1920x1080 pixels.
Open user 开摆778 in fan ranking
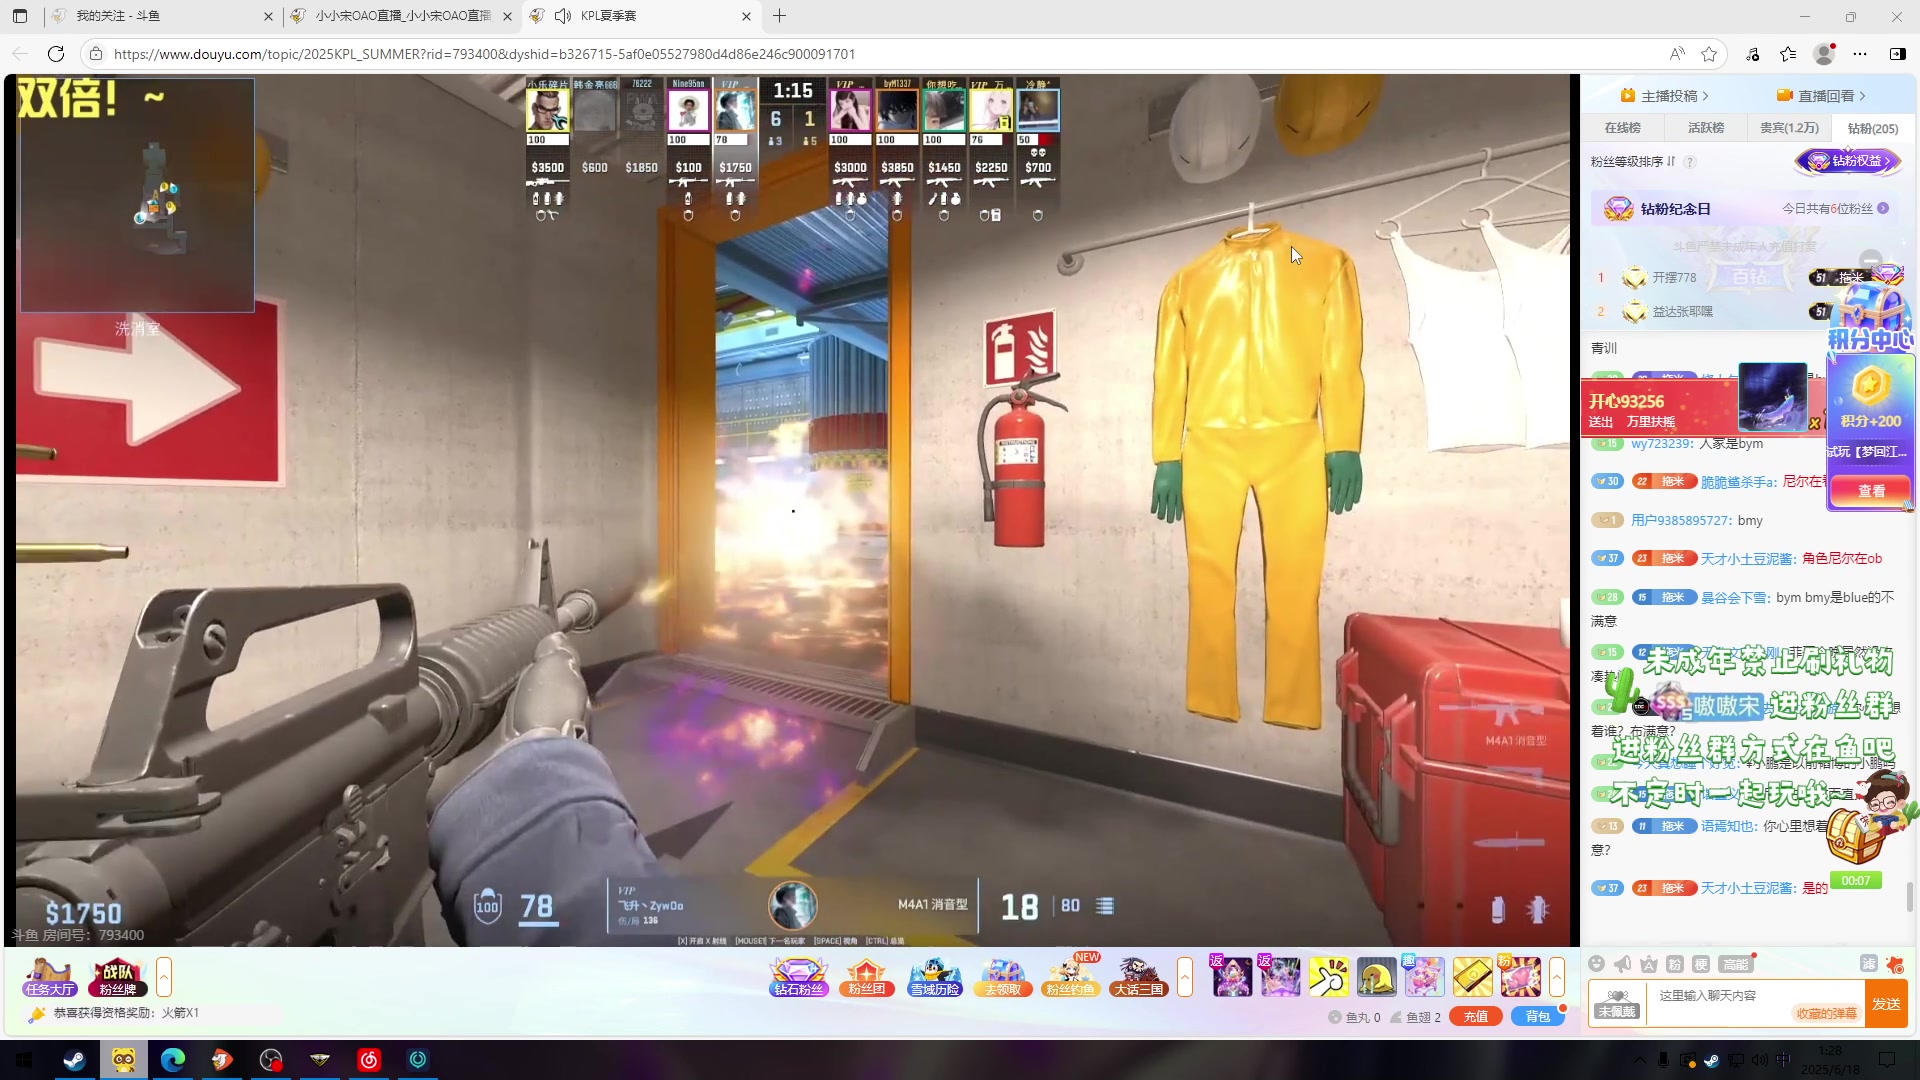pos(1674,278)
